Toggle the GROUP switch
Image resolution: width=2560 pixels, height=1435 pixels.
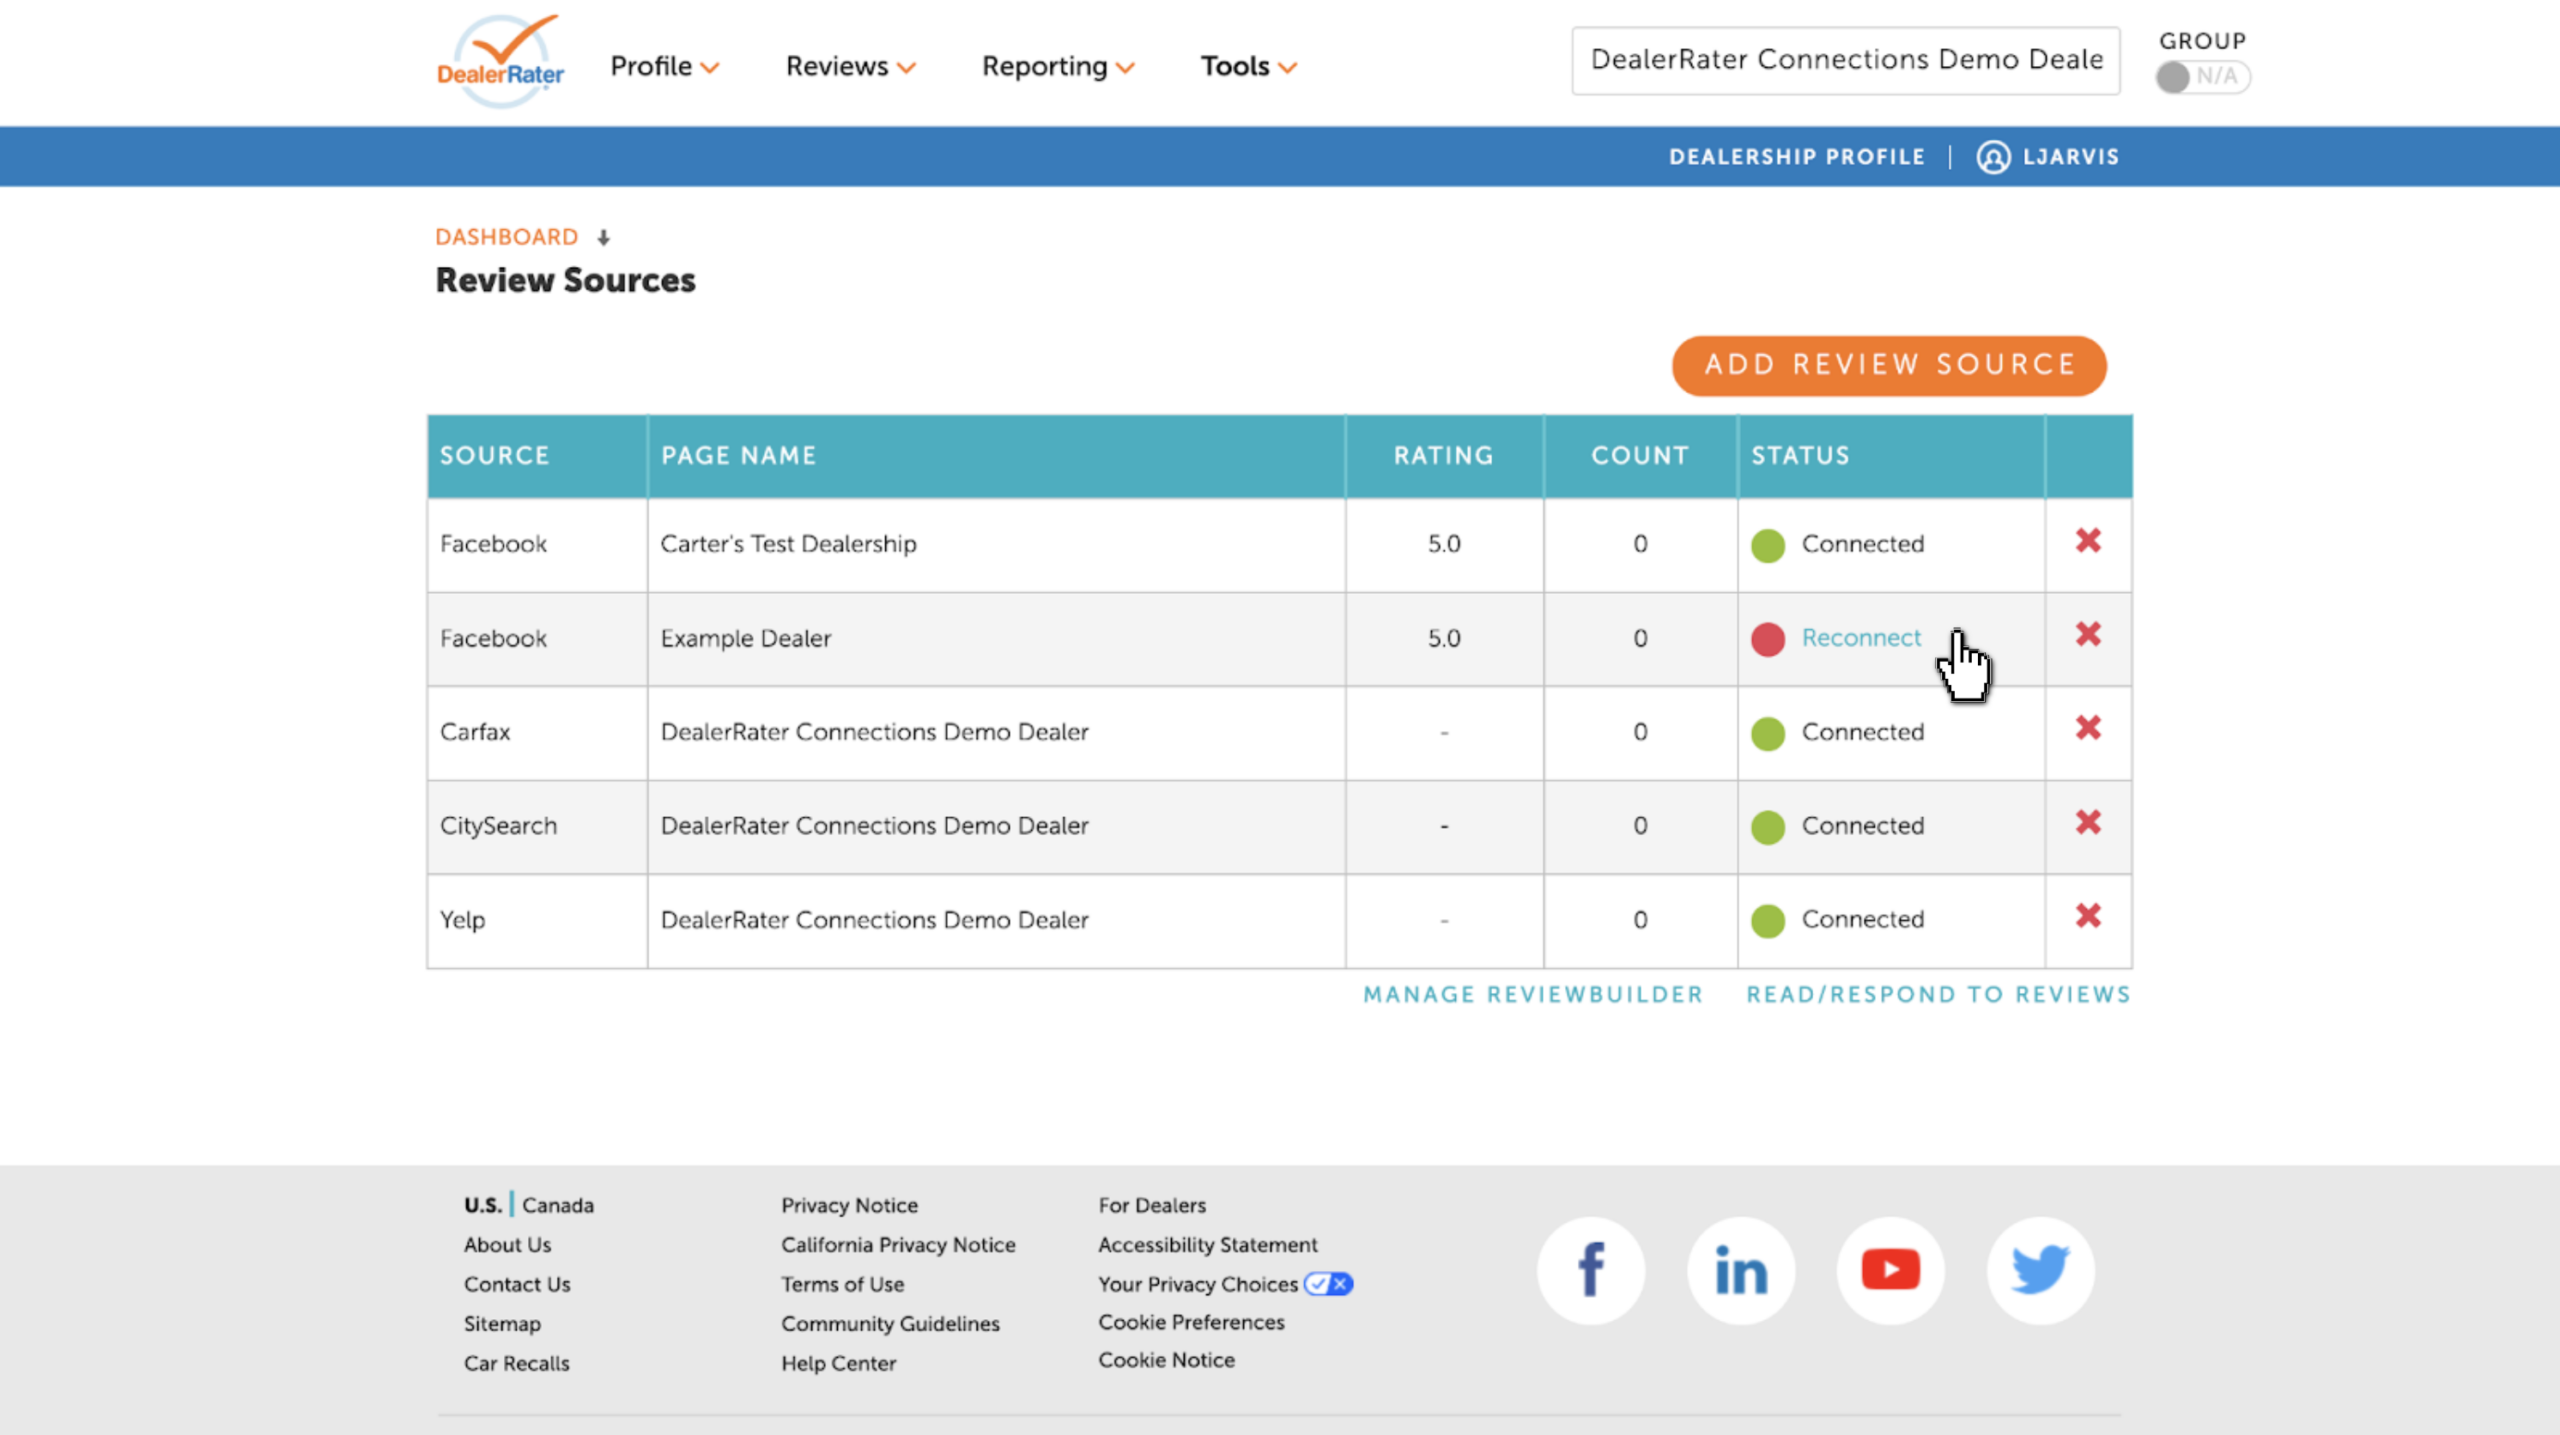coord(2202,77)
